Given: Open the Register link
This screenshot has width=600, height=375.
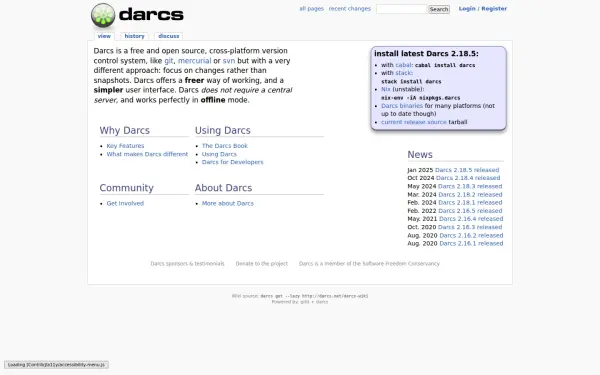Looking at the screenshot, I should coord(494,8).
